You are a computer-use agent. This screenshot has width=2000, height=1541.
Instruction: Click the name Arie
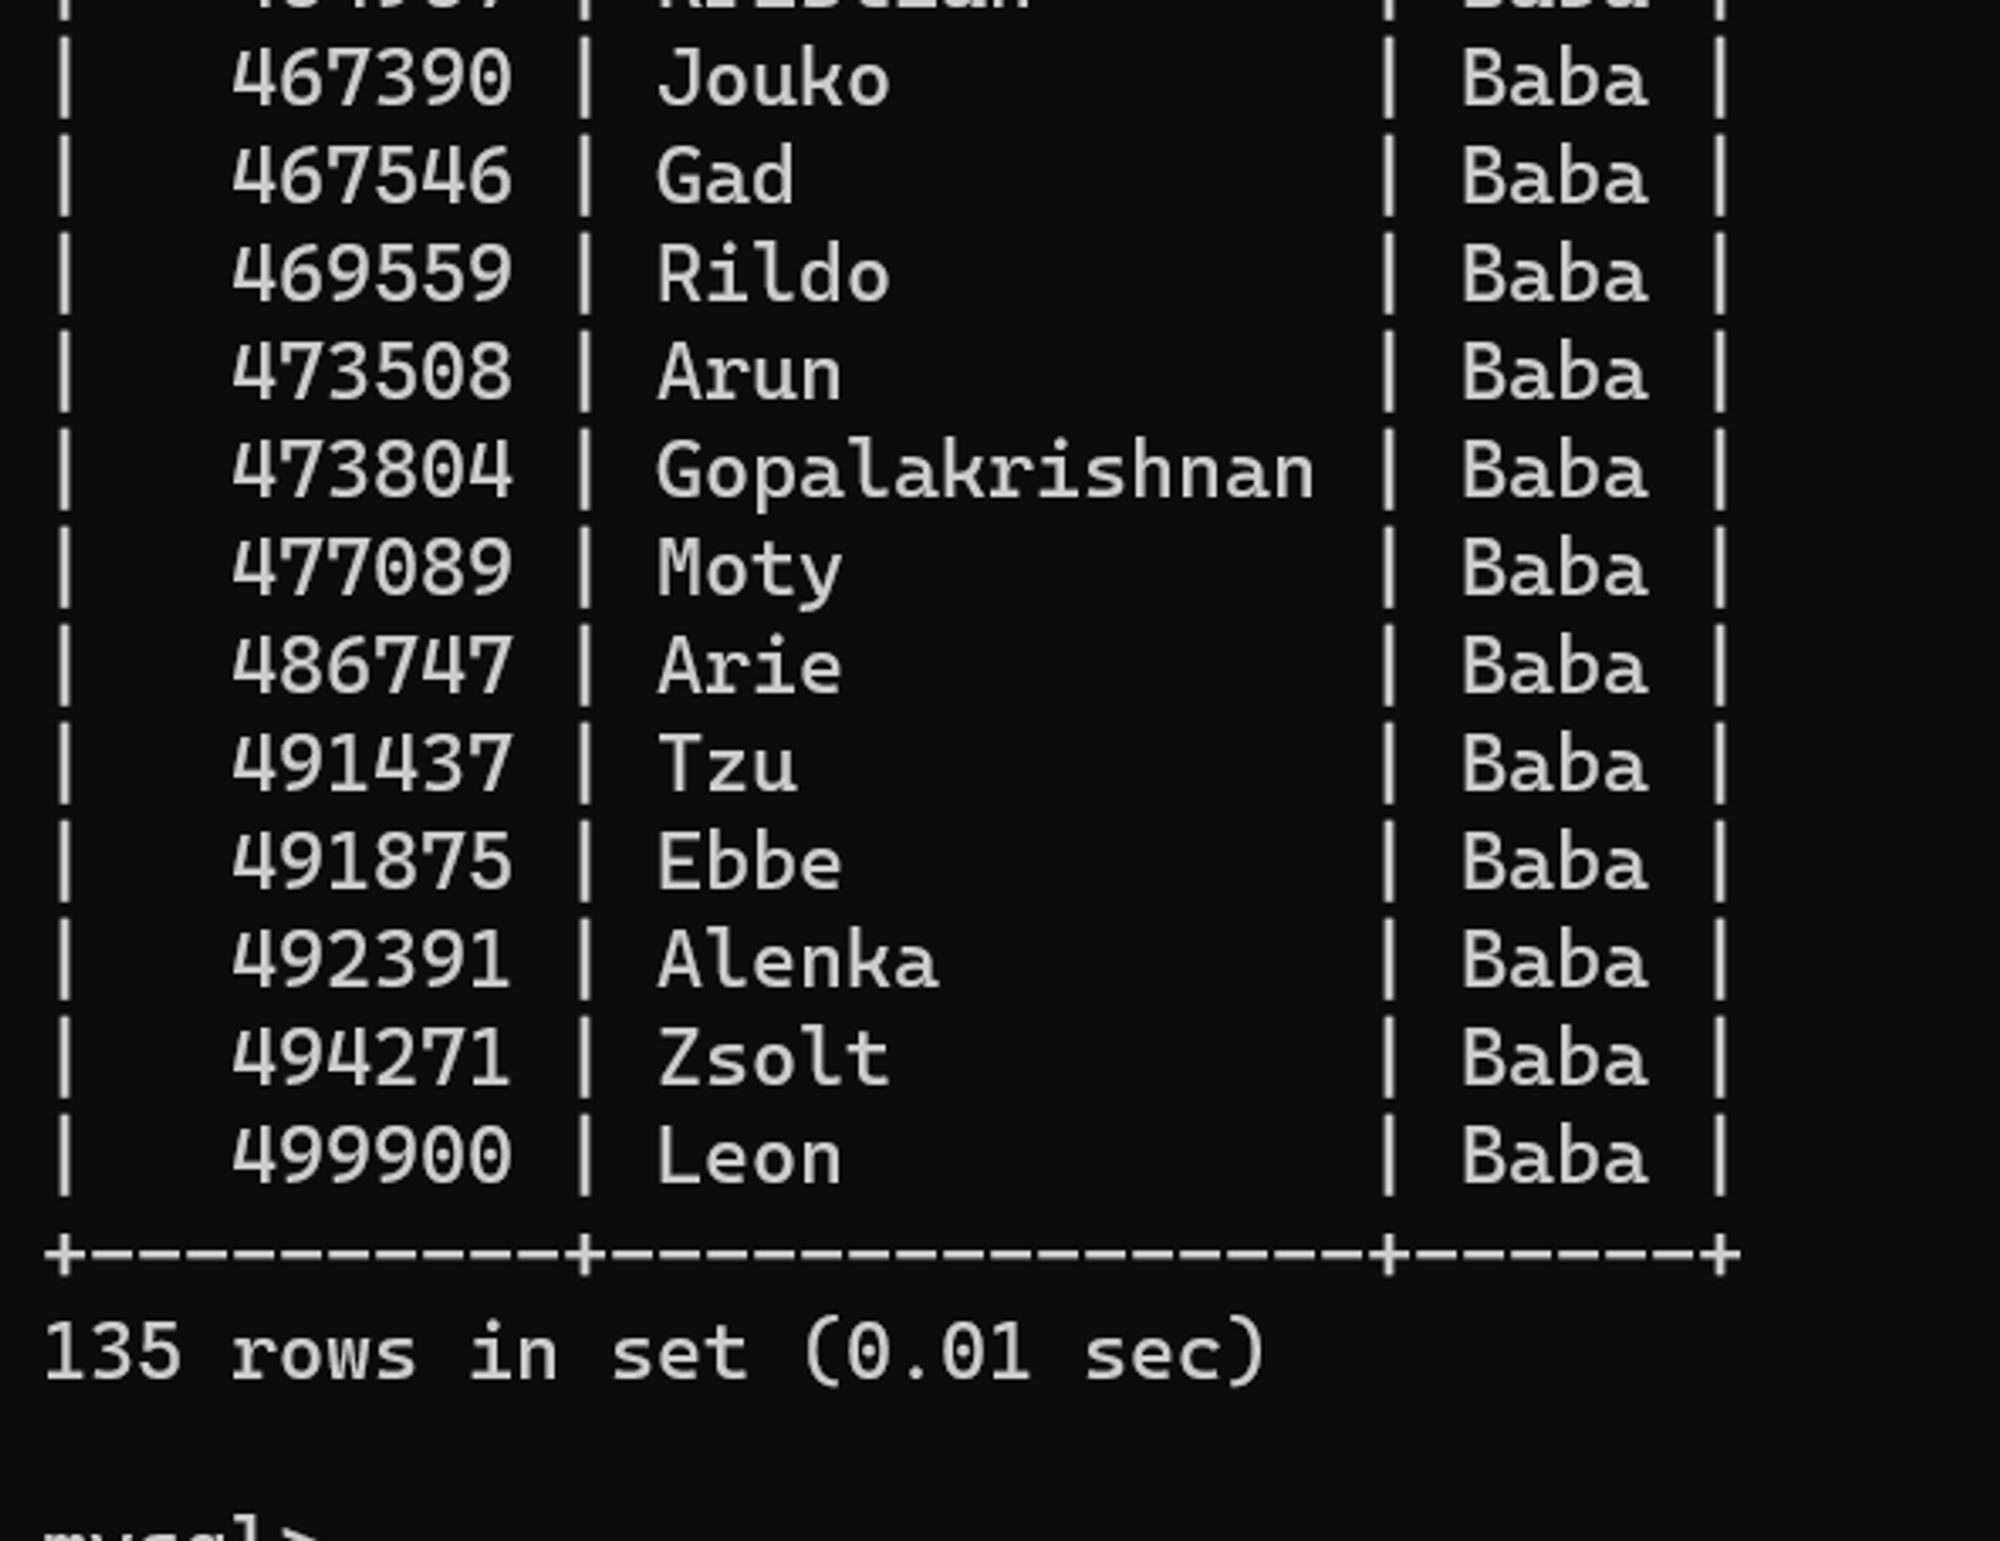pos(750,667)
